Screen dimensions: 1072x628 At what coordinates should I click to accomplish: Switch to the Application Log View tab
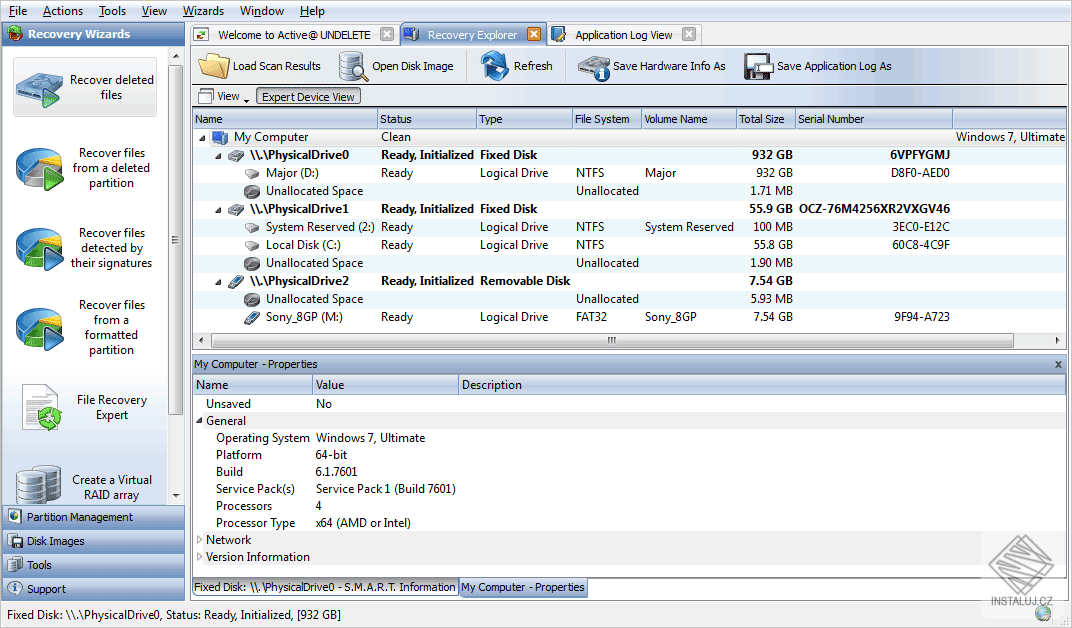pyautogui.click(x=623, y=35)
